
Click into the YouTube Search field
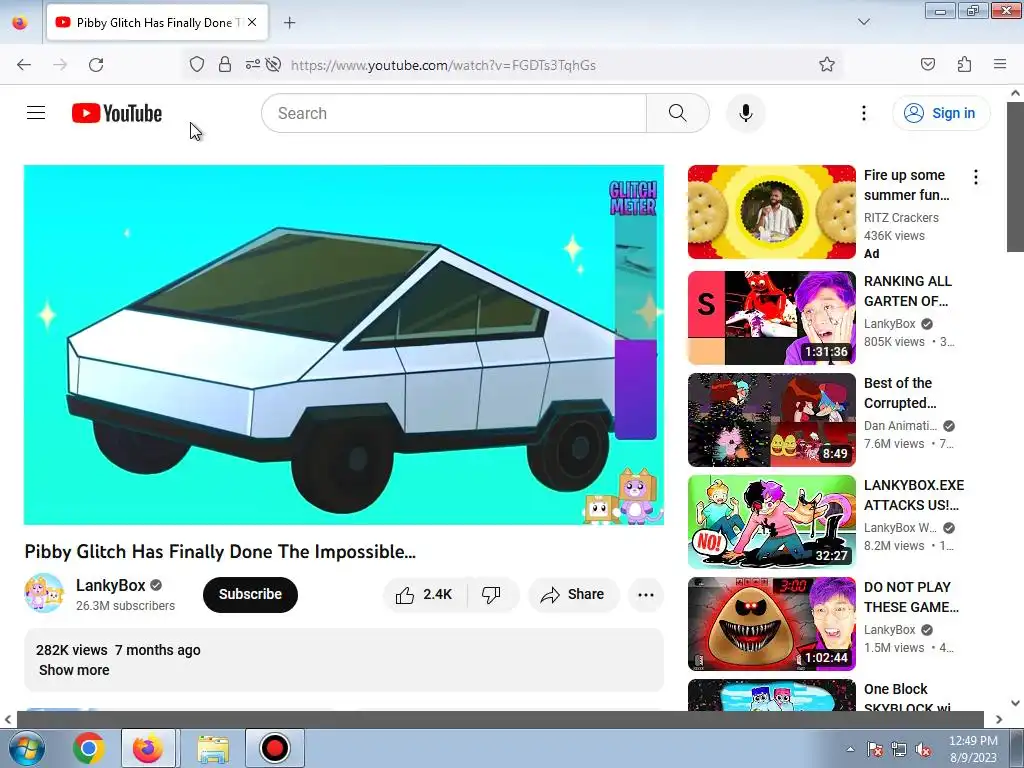point(454,113)
